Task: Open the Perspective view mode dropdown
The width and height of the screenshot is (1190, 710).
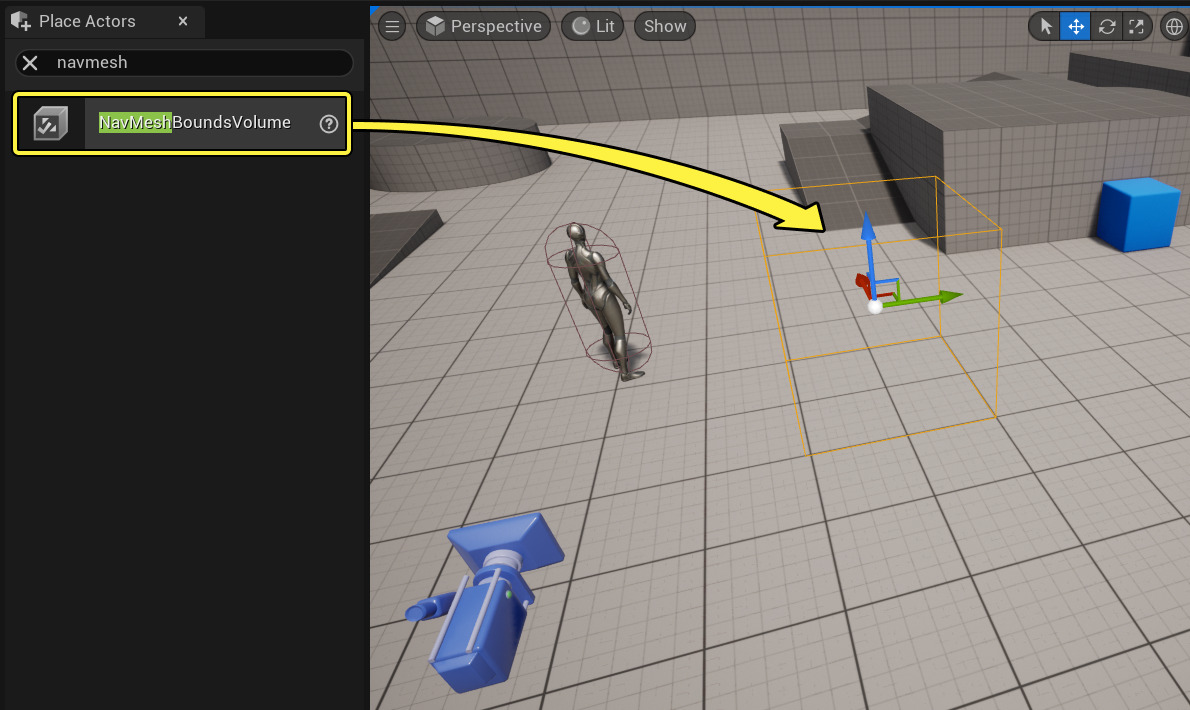Action: click(x=483, y=27)
